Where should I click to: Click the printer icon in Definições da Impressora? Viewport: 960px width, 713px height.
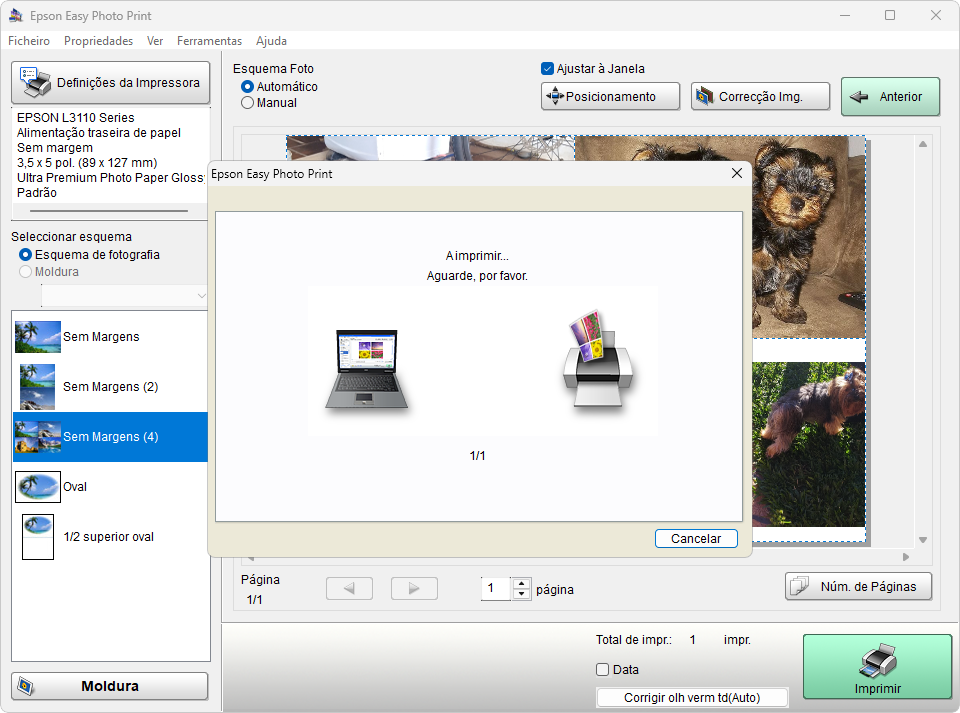36,83
